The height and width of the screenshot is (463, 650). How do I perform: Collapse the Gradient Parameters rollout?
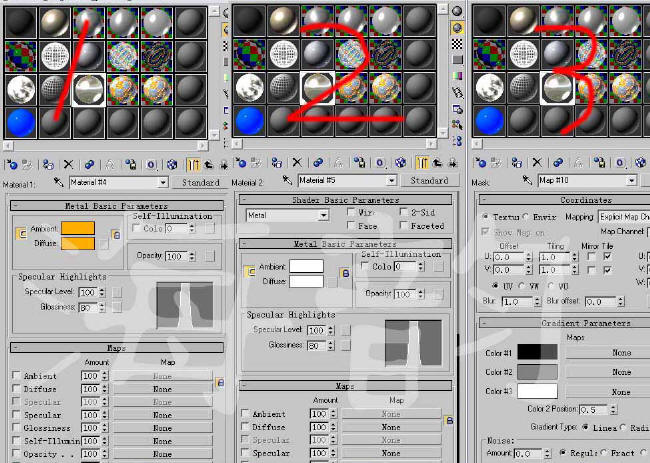point(565,323)
